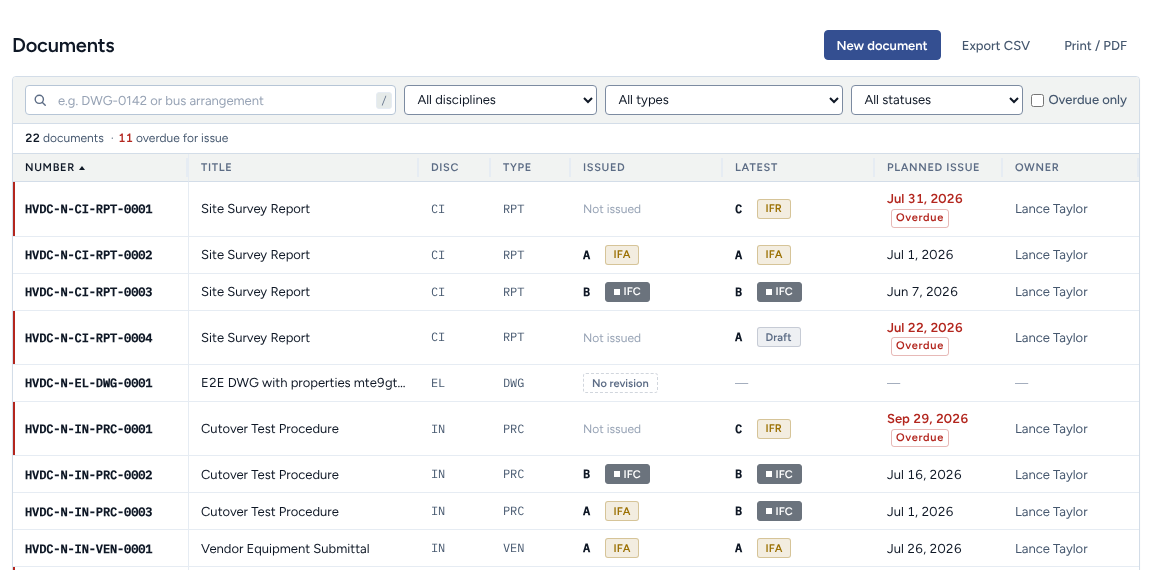This screenshot has height=570, width=1152.
Task: Click the title 'E2E DWG with properties mte9gt…'
Action: click(303, 383)
